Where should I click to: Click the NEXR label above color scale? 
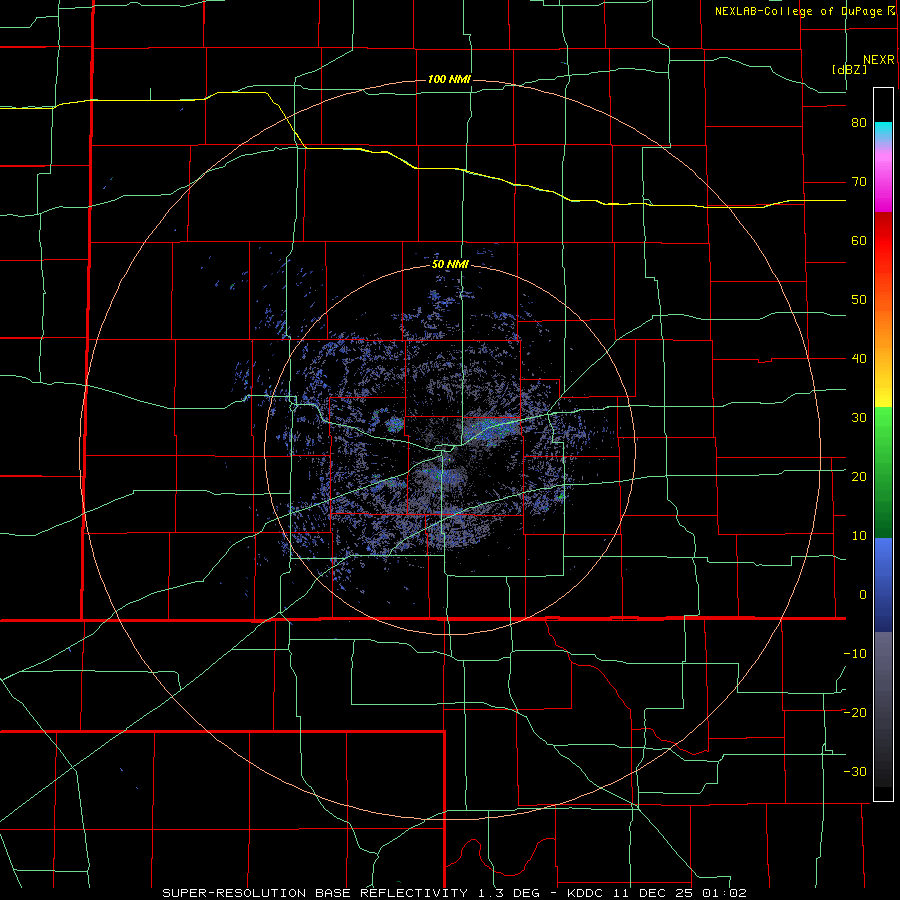point(879,60)
